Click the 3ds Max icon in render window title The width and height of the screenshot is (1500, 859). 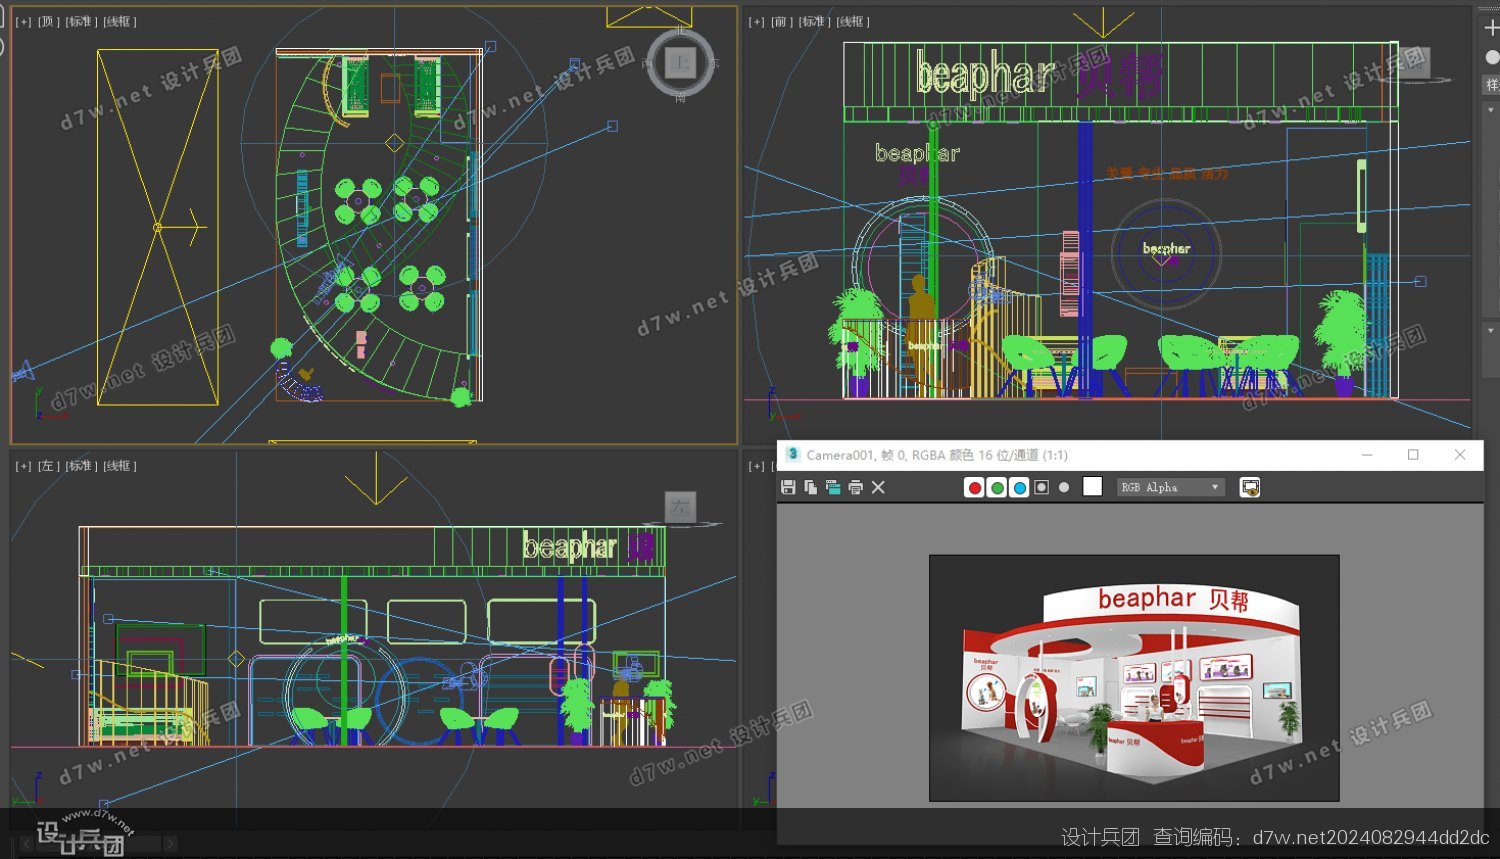792,454
